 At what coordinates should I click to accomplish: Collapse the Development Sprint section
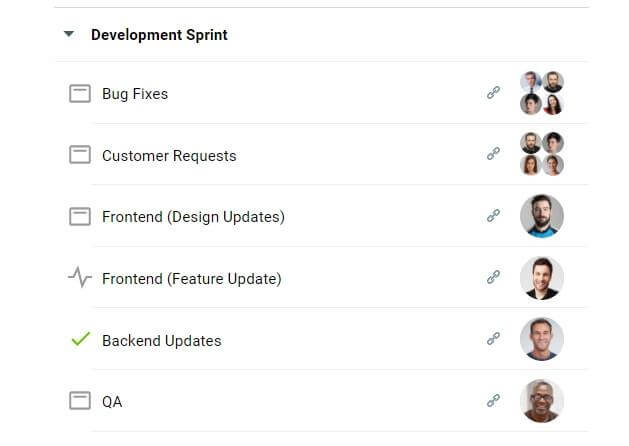[69, 34]
